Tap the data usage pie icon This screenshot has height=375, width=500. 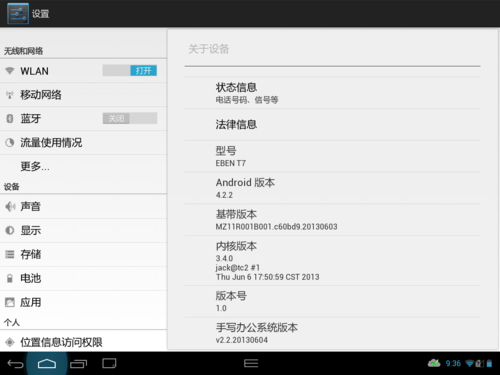[x=10, y=143]
